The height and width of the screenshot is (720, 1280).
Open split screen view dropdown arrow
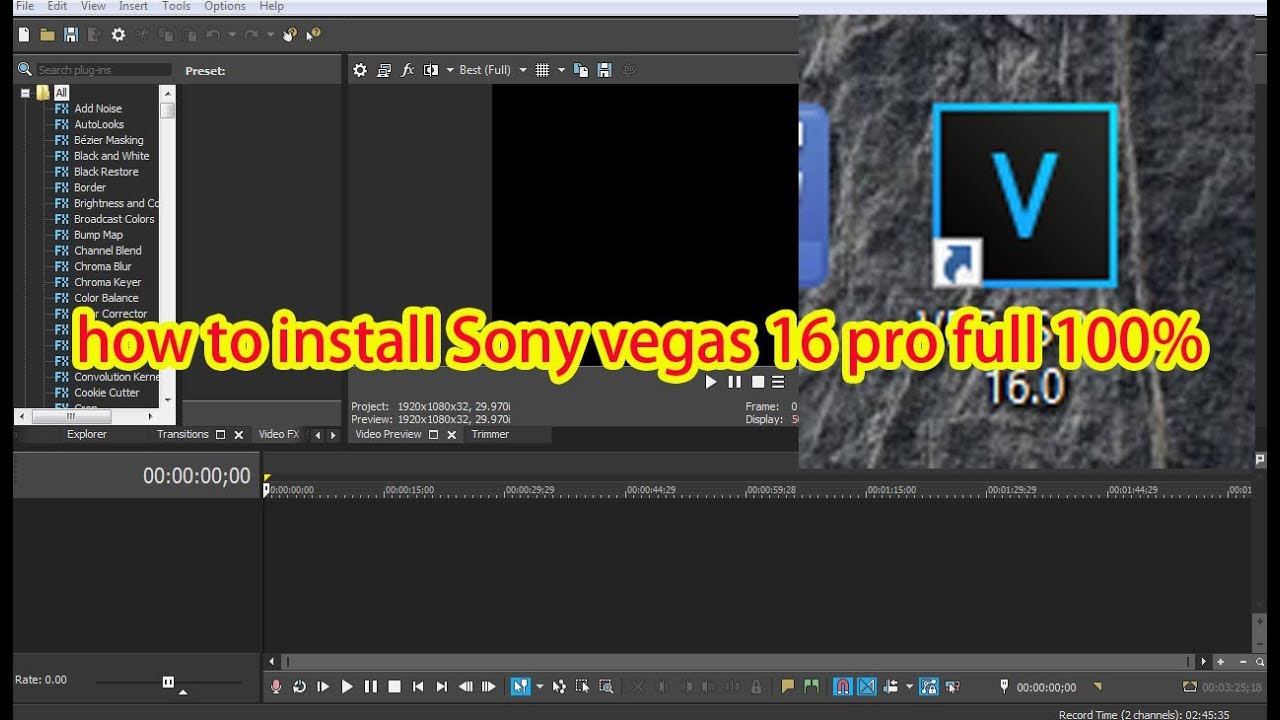[449, 70]
